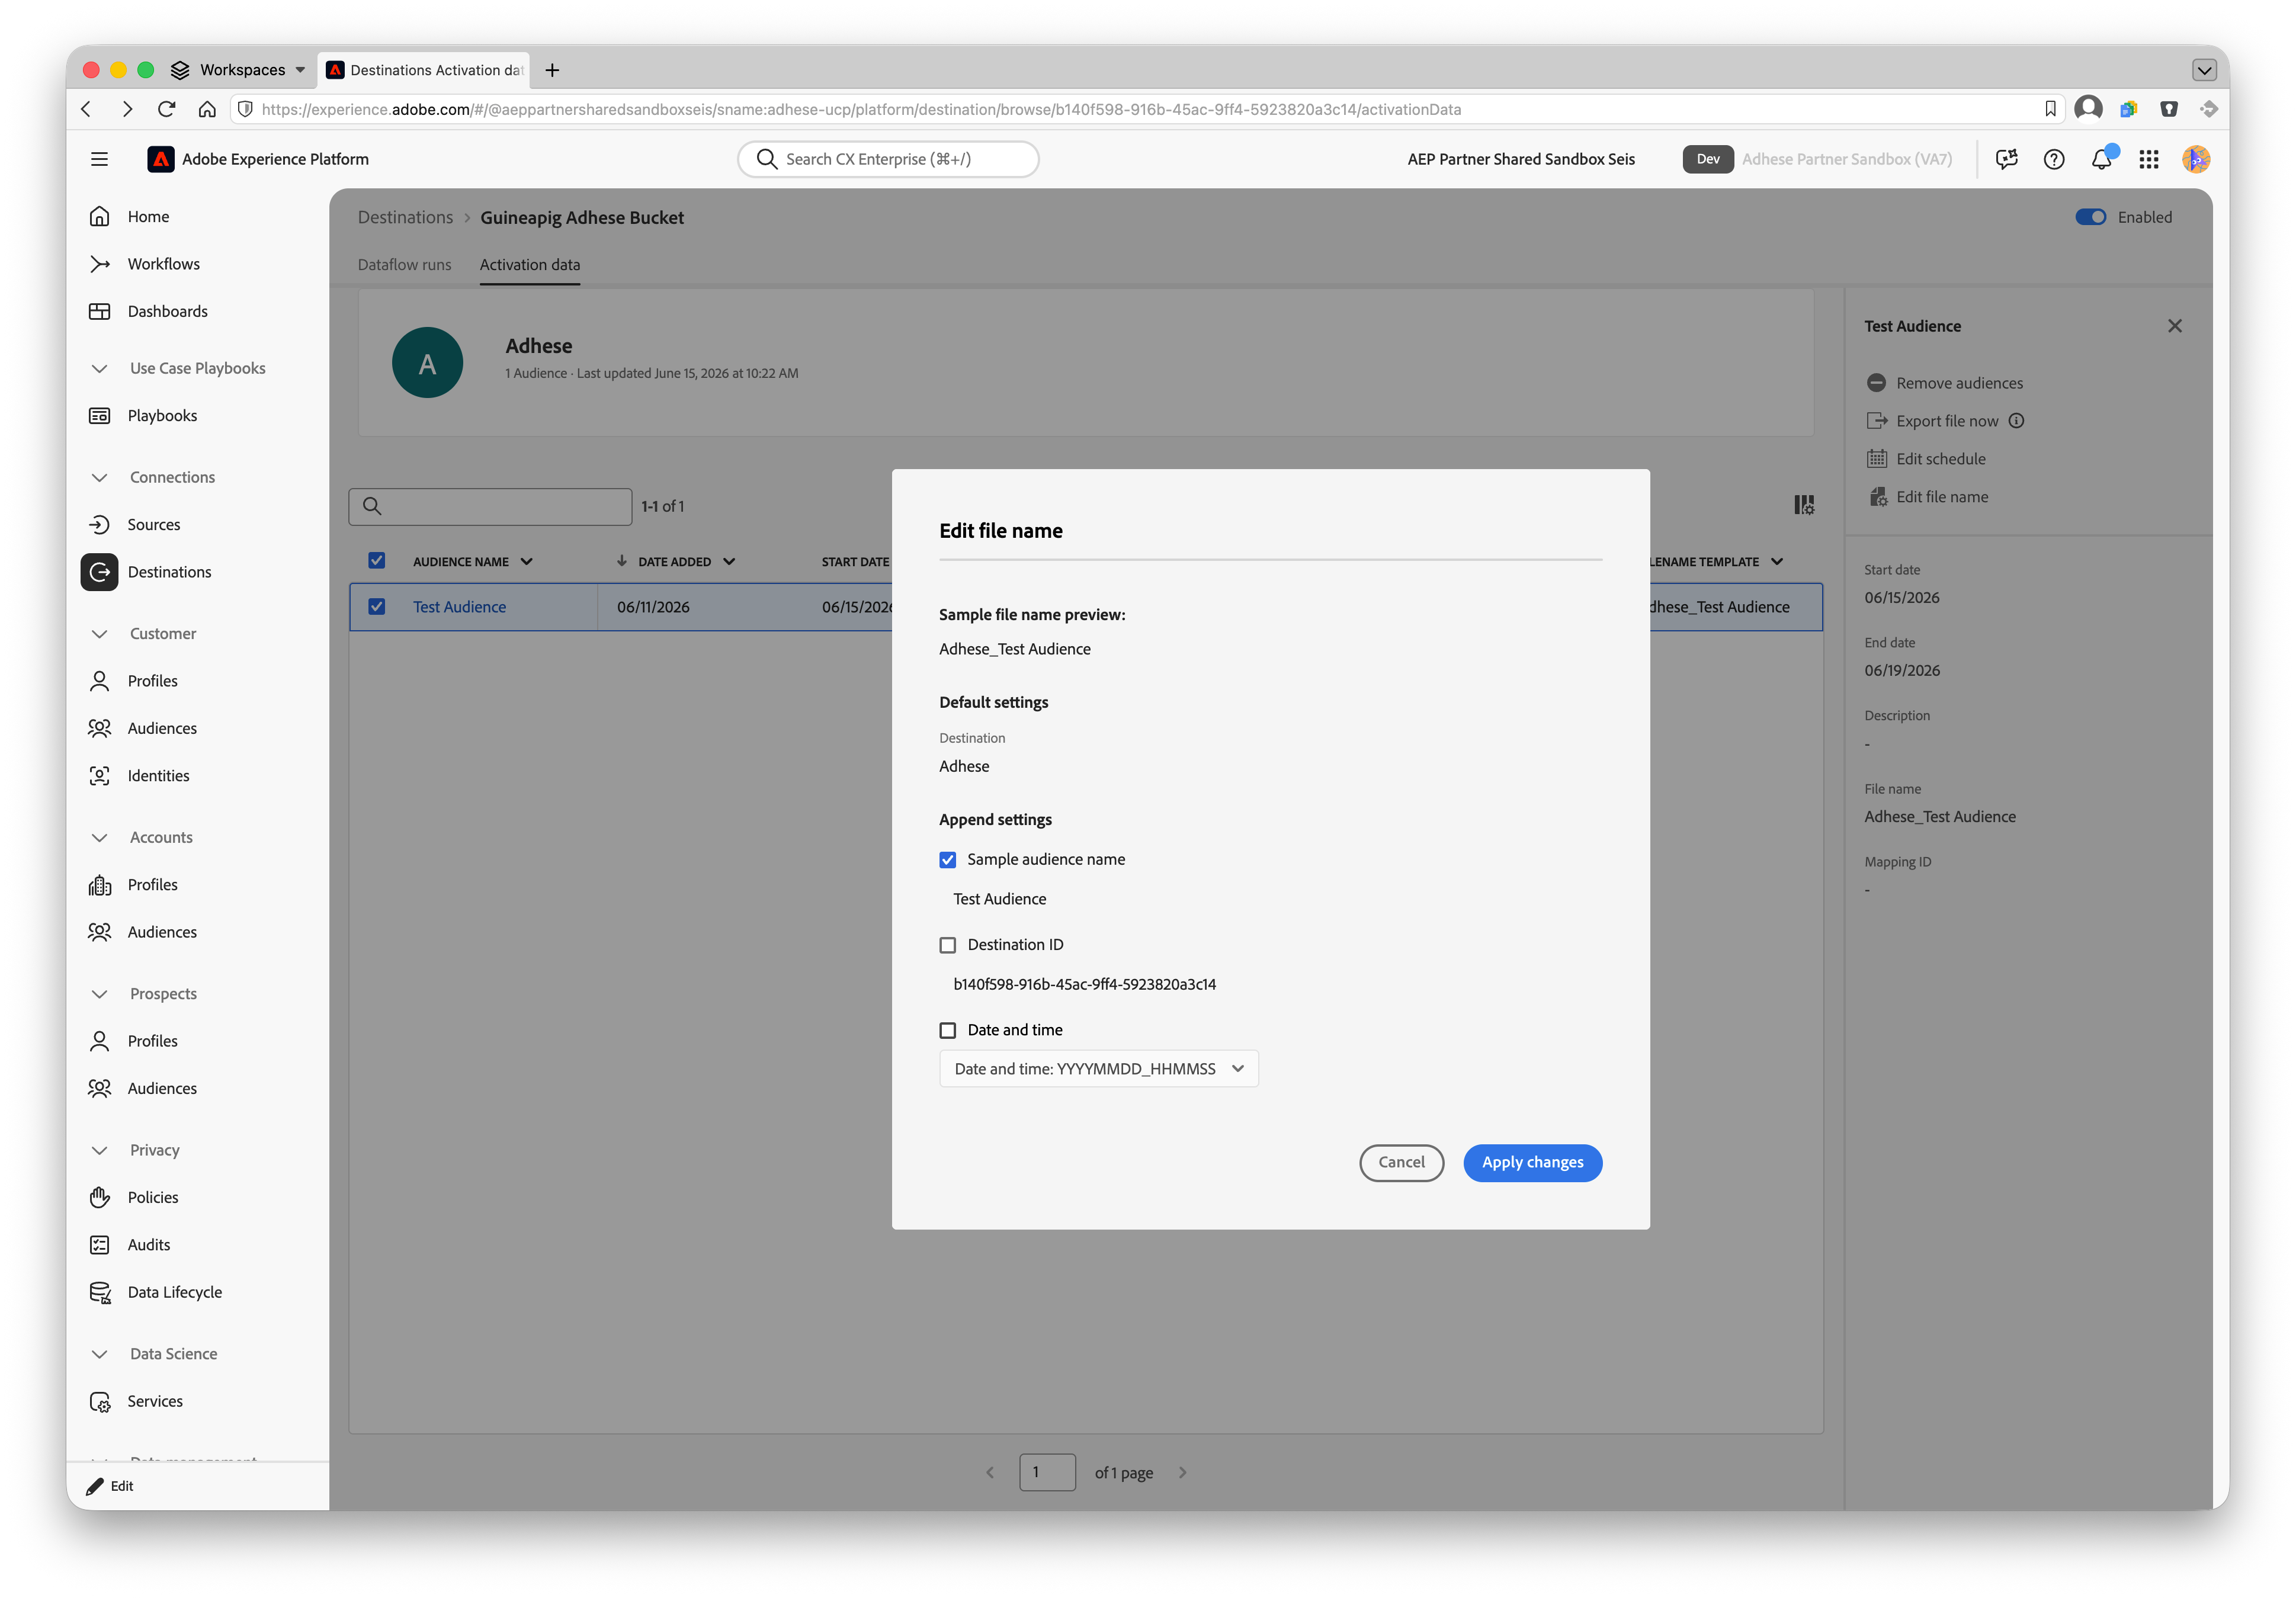Open the user profile avatar
Image resolution: width=2296 pixels, height=1598 pixels.
(x=2196, y=159)
